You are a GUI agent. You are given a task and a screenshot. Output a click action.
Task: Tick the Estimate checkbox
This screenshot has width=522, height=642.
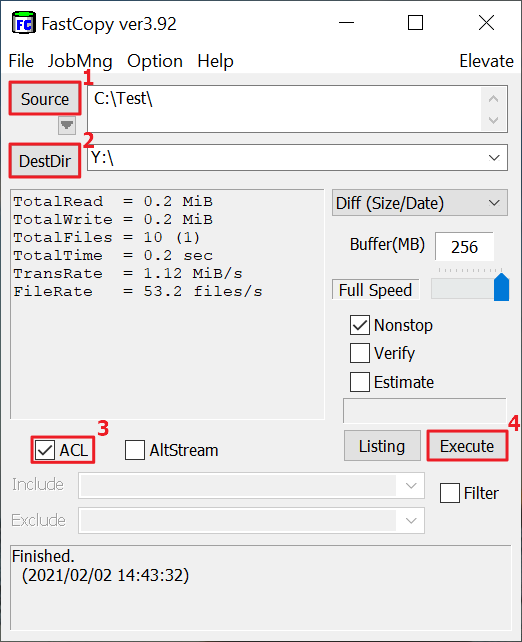[360, 382]
